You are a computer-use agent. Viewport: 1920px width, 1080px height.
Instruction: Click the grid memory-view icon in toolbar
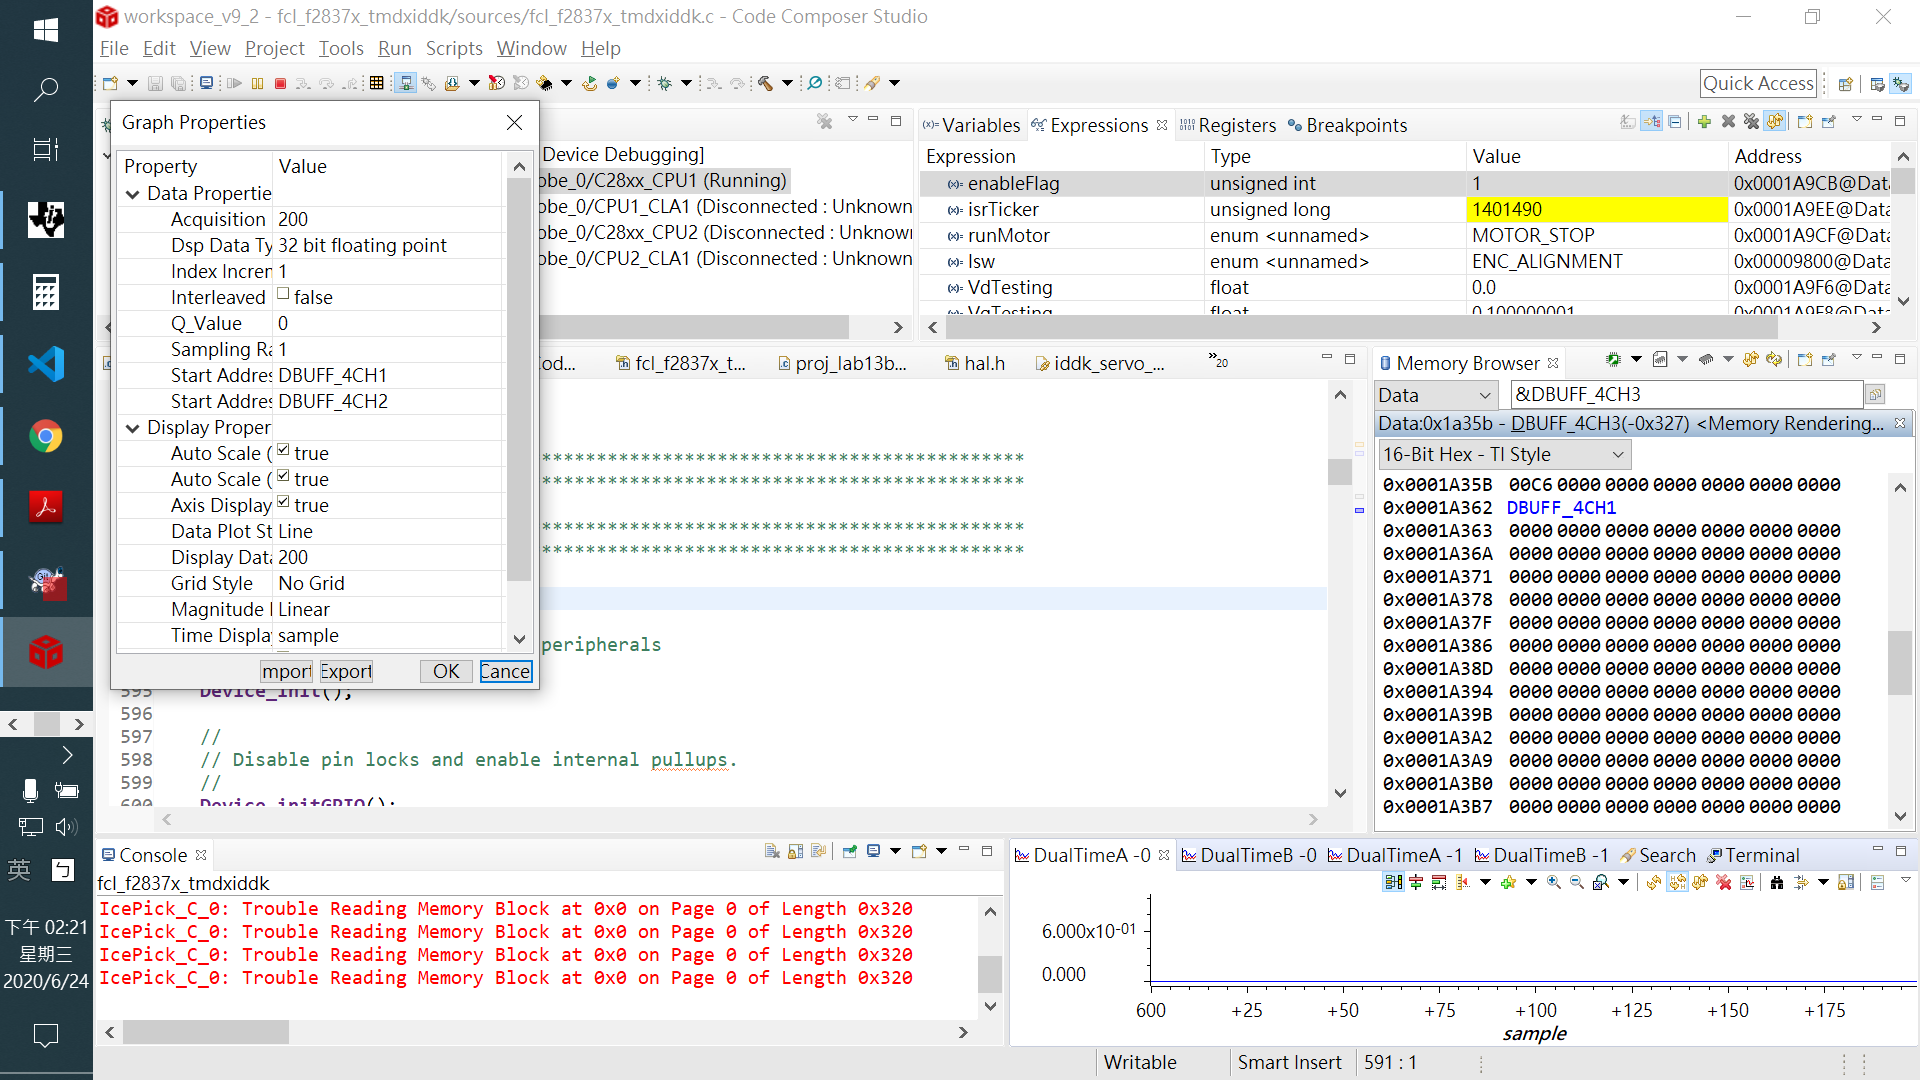376,83
